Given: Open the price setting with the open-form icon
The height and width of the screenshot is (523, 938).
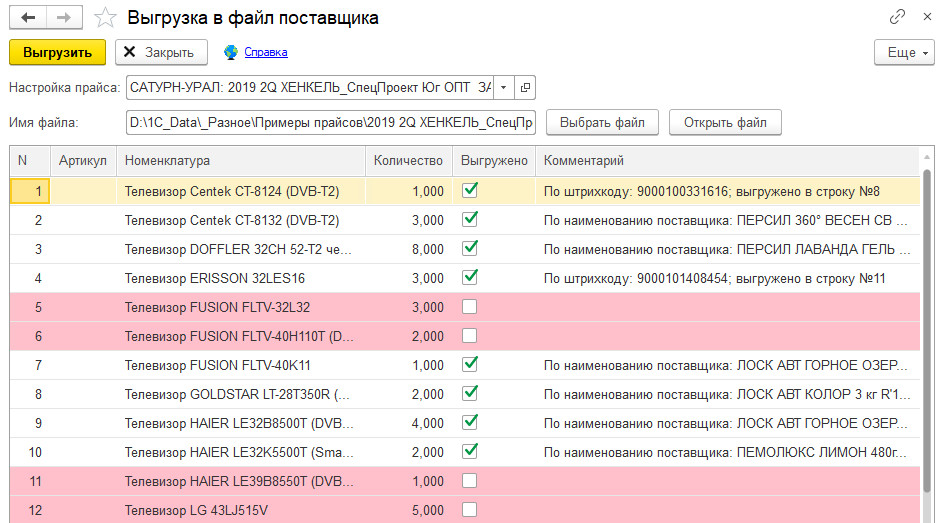Looking at the screenshot, I should point(525,87).
